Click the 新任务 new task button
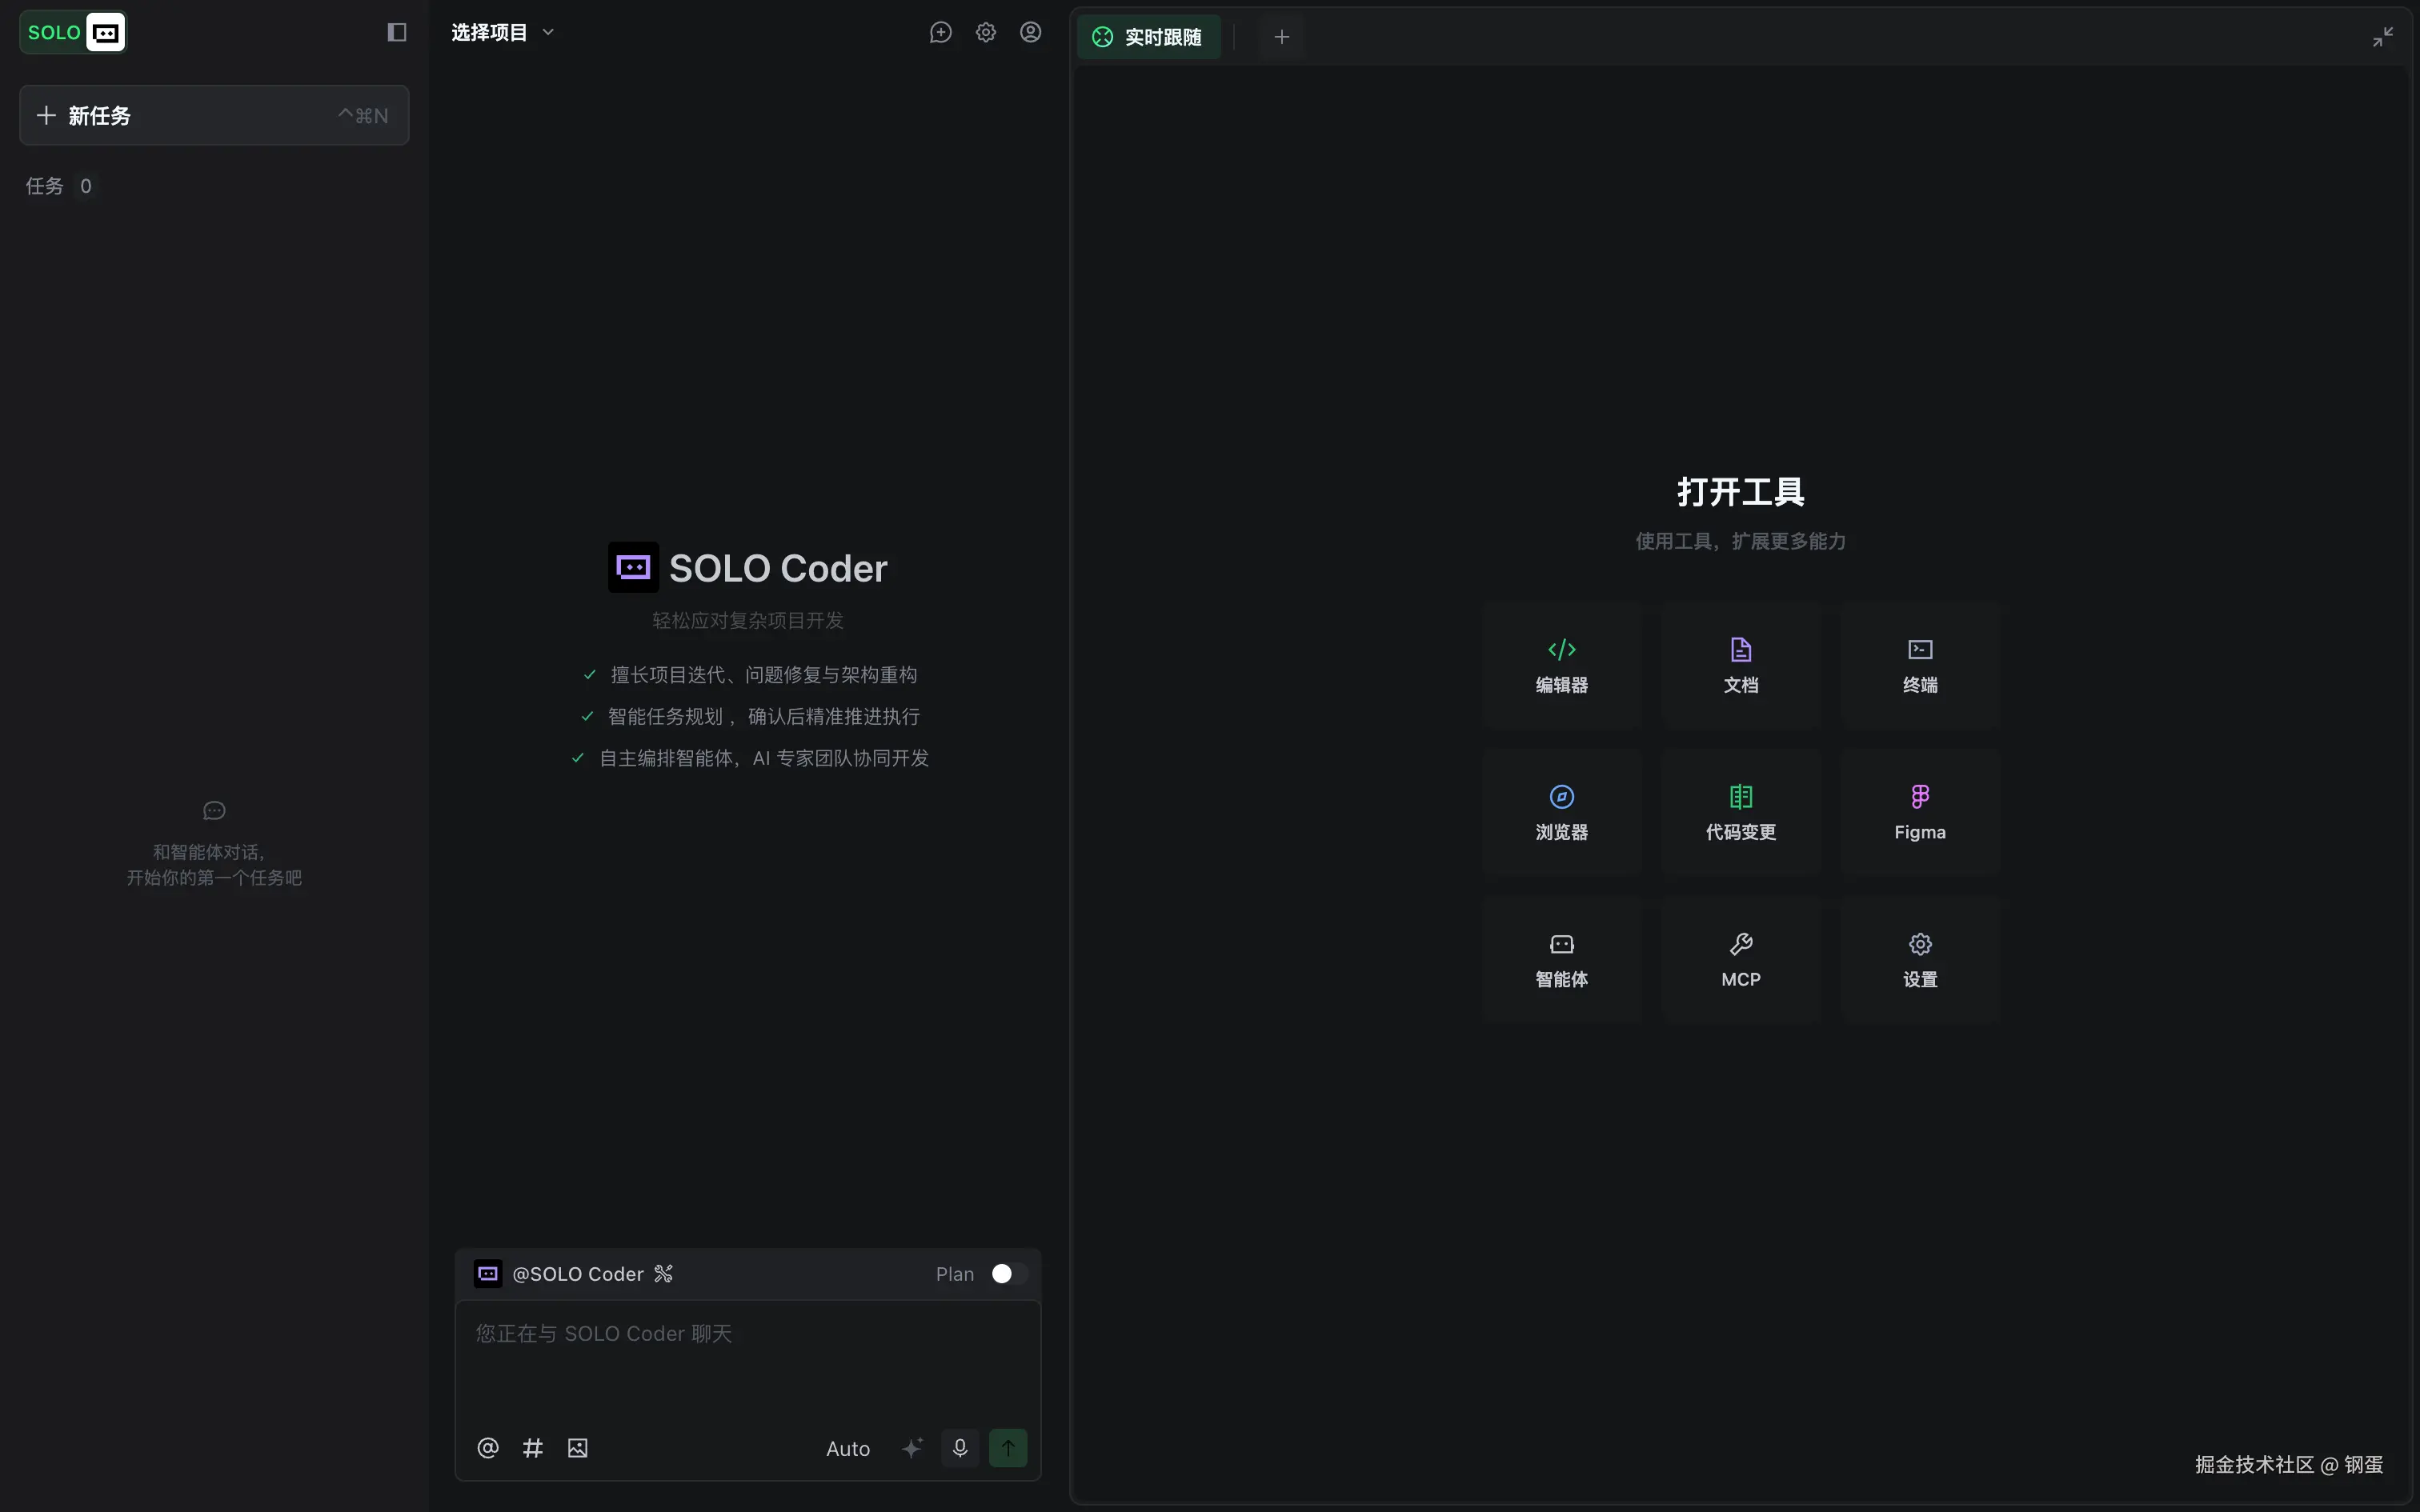 (x=214, y=116)
